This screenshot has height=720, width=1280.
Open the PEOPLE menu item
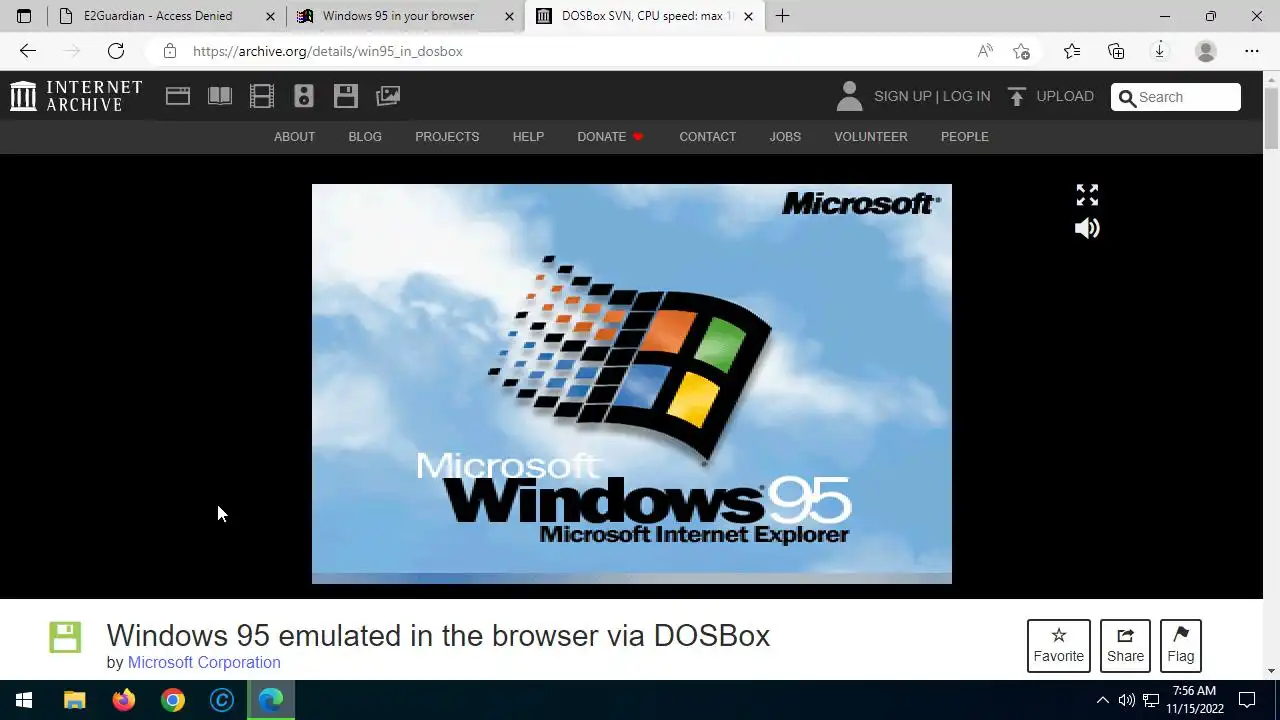[965, 137]
